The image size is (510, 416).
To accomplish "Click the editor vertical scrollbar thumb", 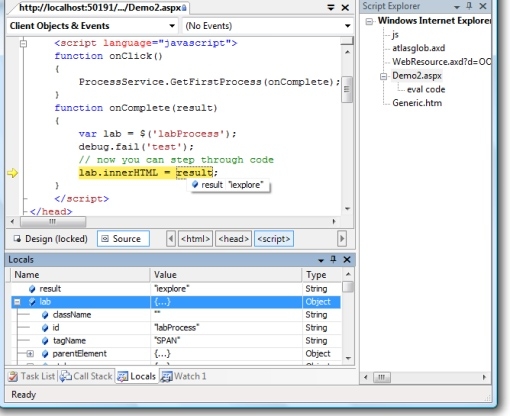I will click(x=347, y=89).
